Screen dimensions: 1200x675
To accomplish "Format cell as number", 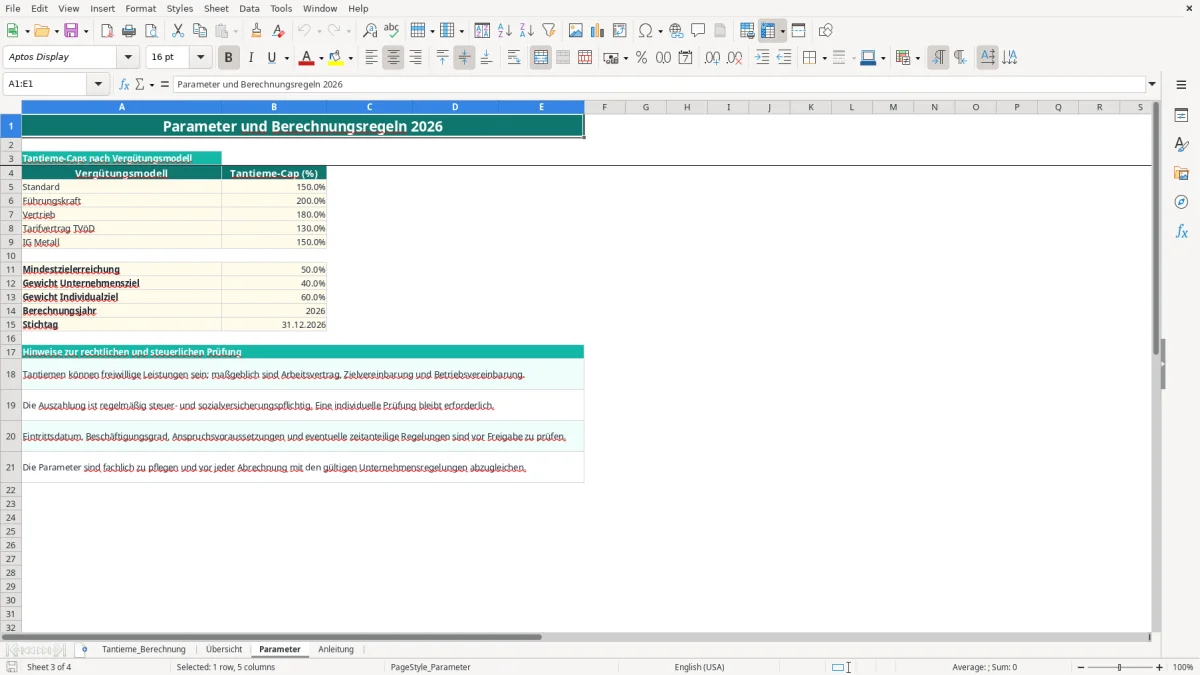I will [663, 58].
